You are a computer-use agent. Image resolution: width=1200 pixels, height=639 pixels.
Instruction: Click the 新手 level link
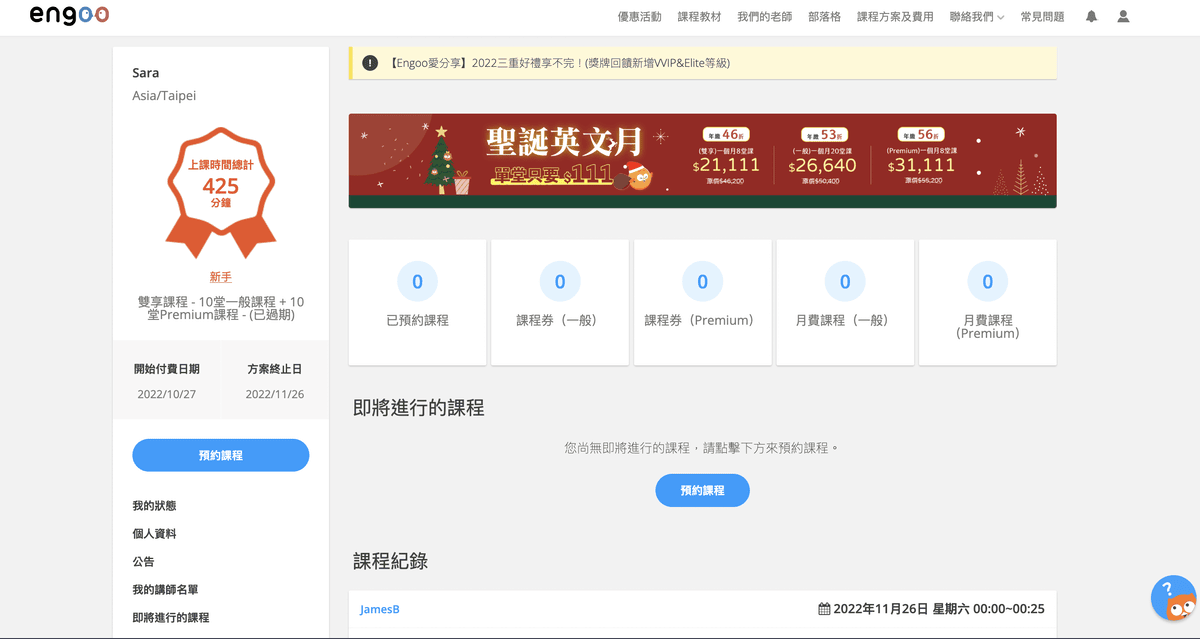[221, 277]
